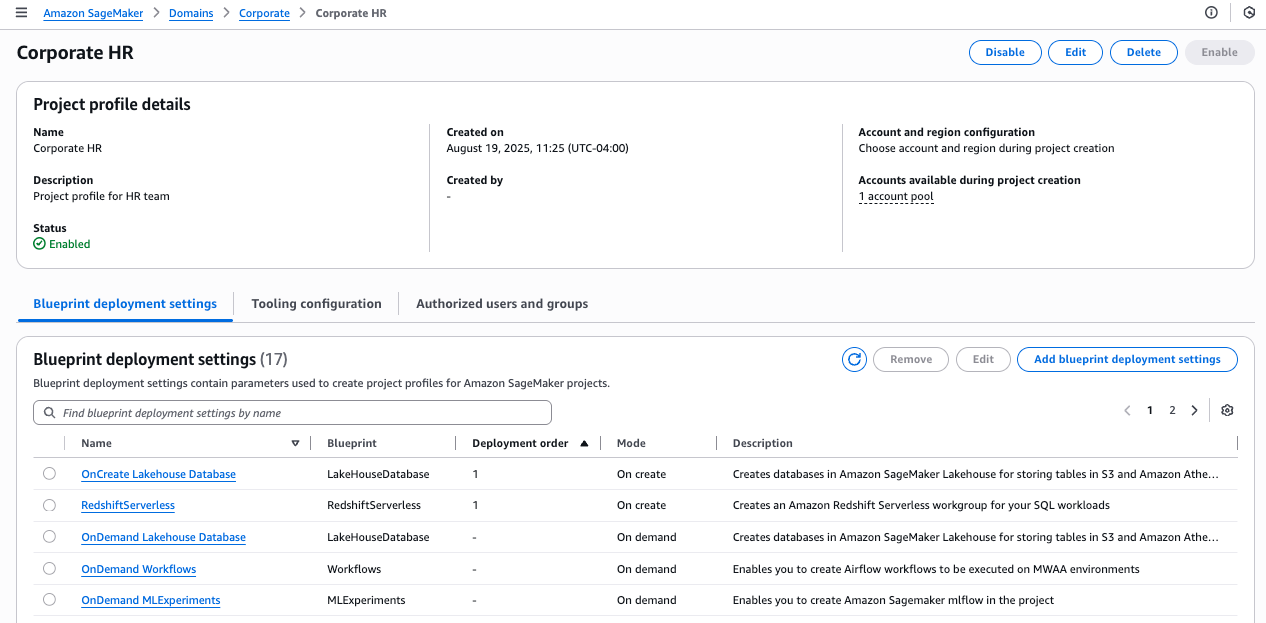Select OnCreate Lakehouse Database radio button
This screenshot has width=1266, height=623.
point(49,474)
